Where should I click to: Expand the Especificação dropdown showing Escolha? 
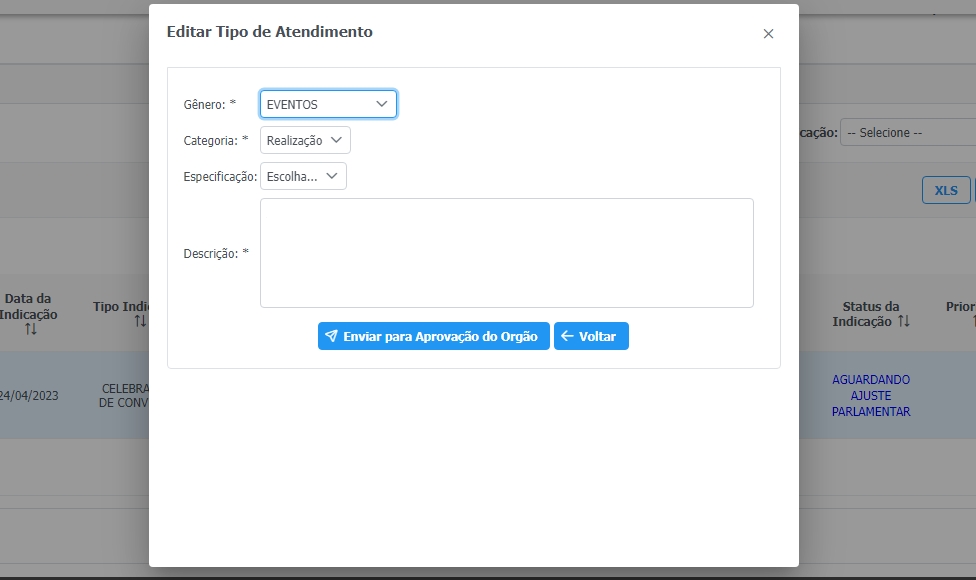pos(303,176)
